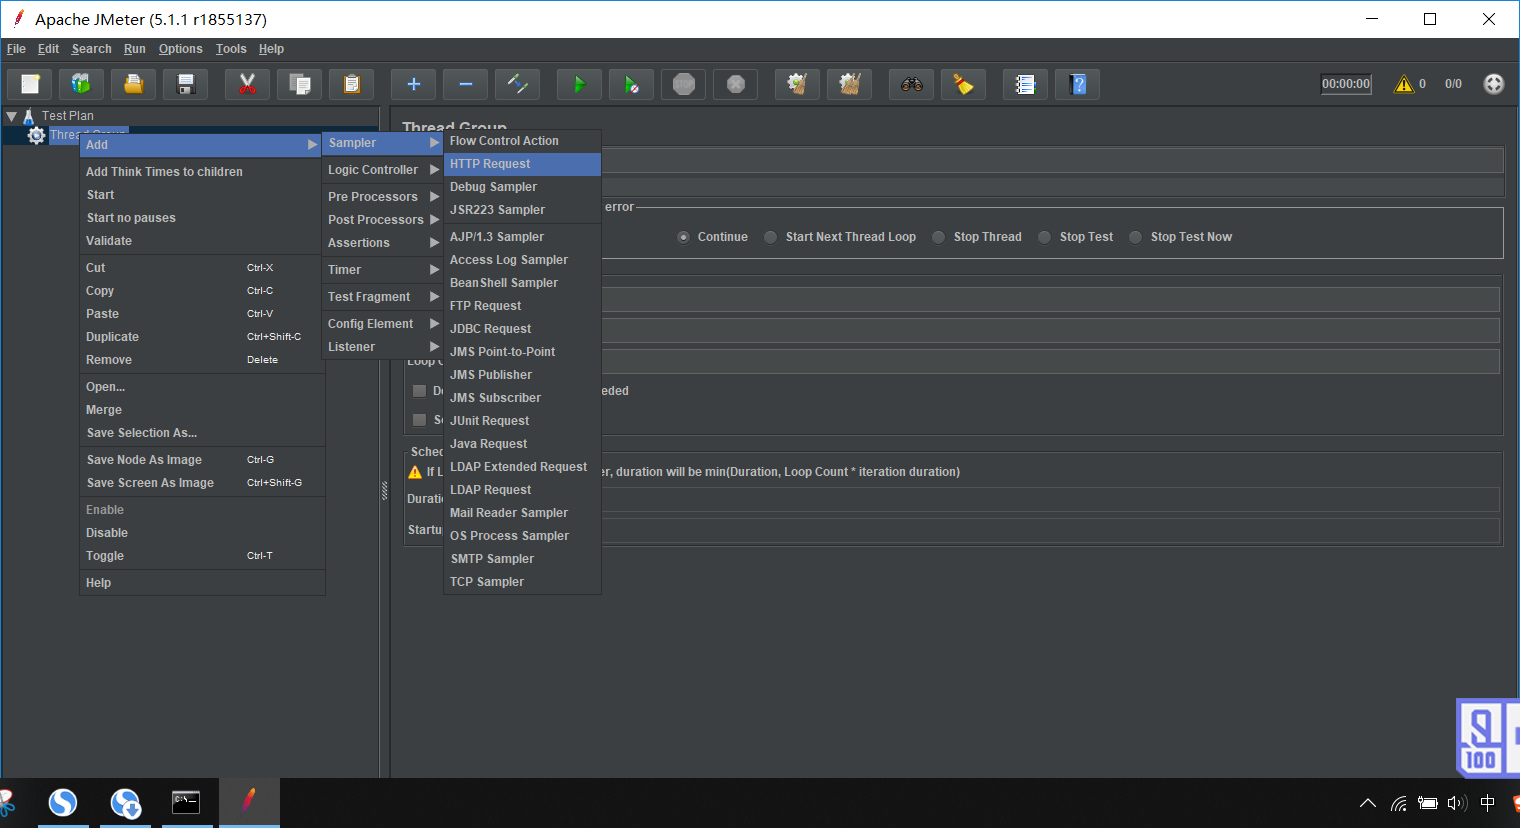Select the Continue radio button
The image size is (1520, 828).
684,237
